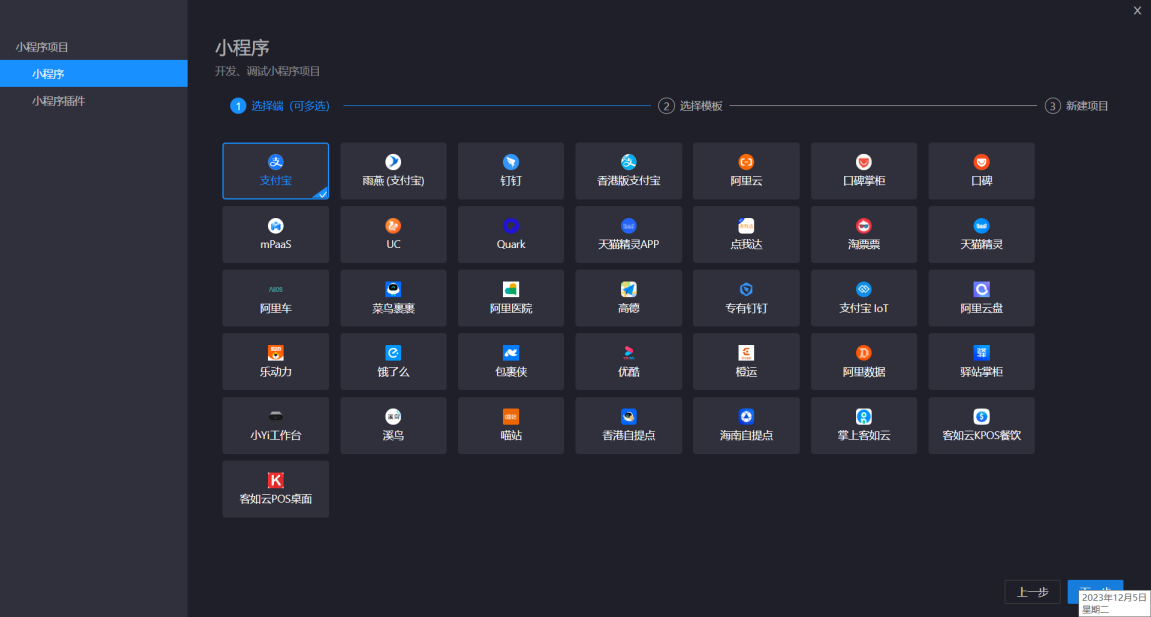
Task: Open 小程序插件 in the left sidebar
Action: [x=94, y=101]
